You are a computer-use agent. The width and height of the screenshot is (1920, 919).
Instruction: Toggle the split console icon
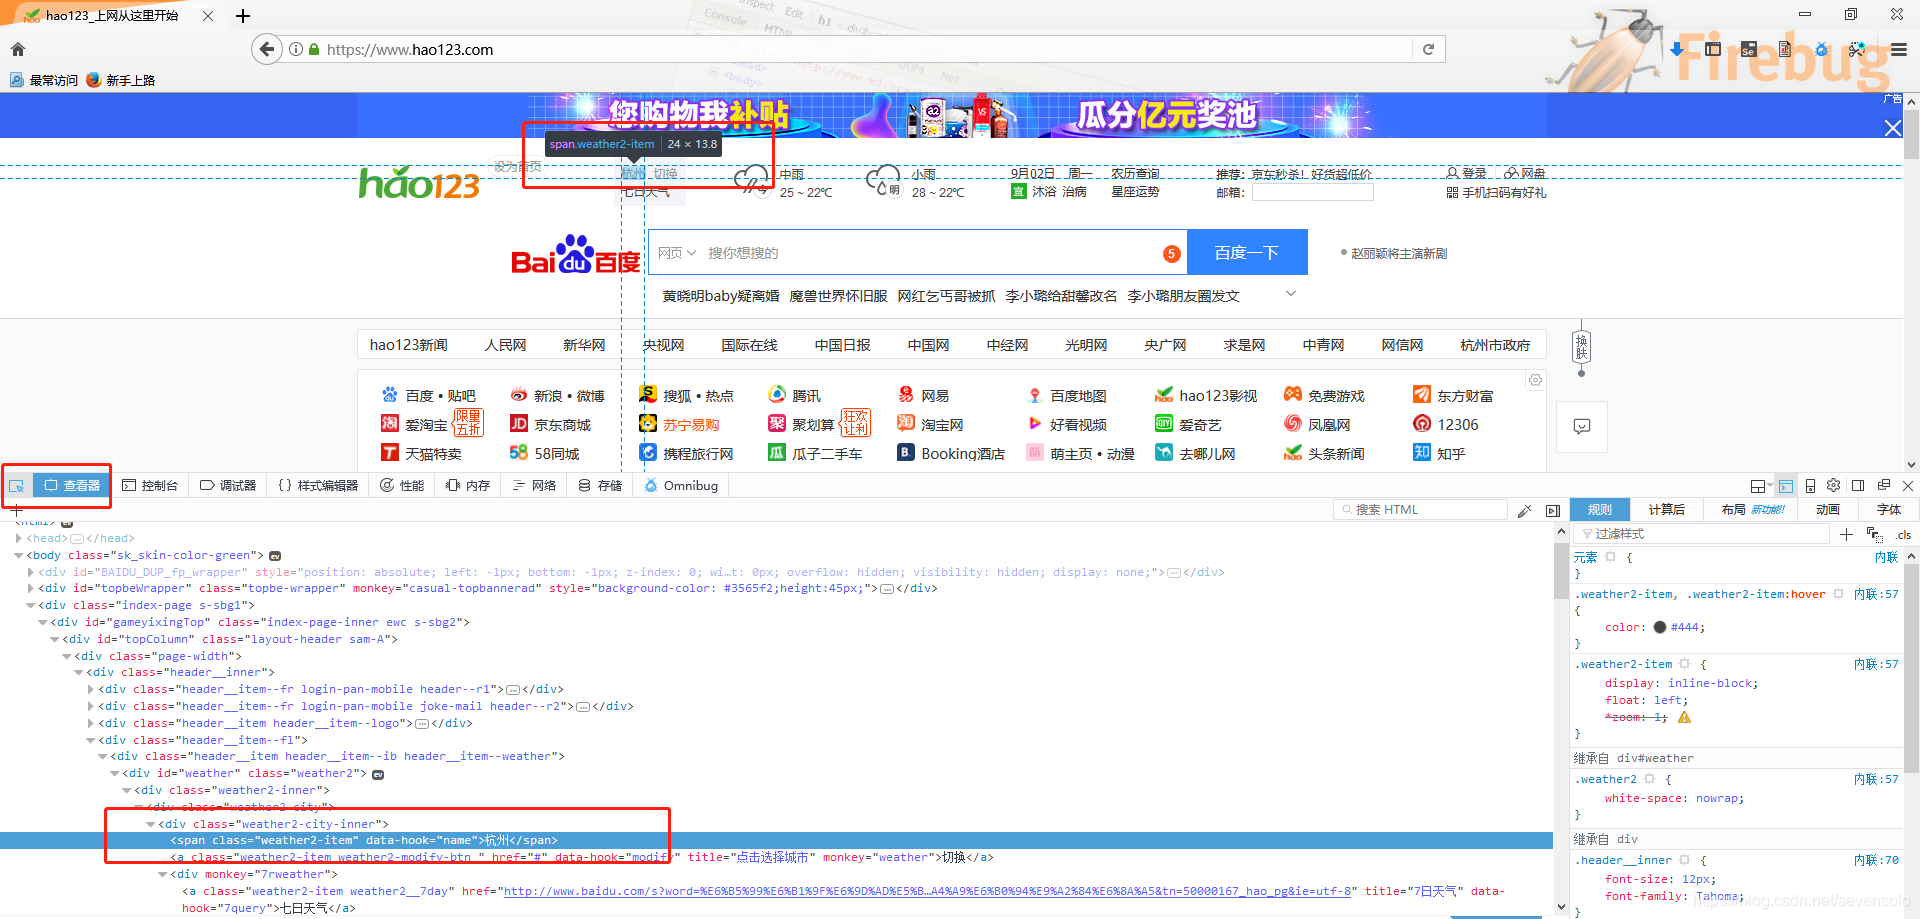(x=1786, y=486)
